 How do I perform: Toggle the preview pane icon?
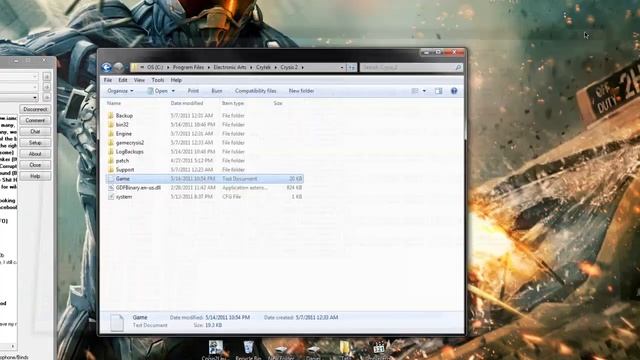point(438,91)
